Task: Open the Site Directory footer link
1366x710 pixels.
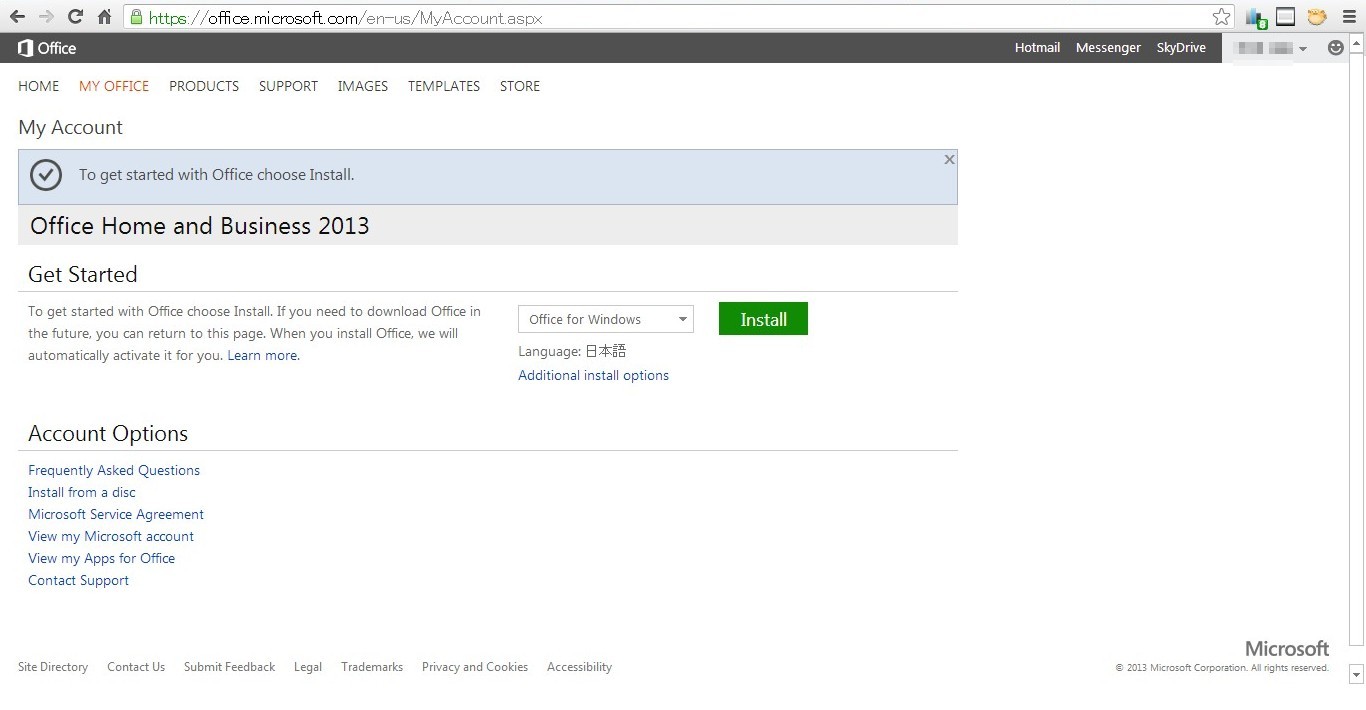Action: pos(53,667)
